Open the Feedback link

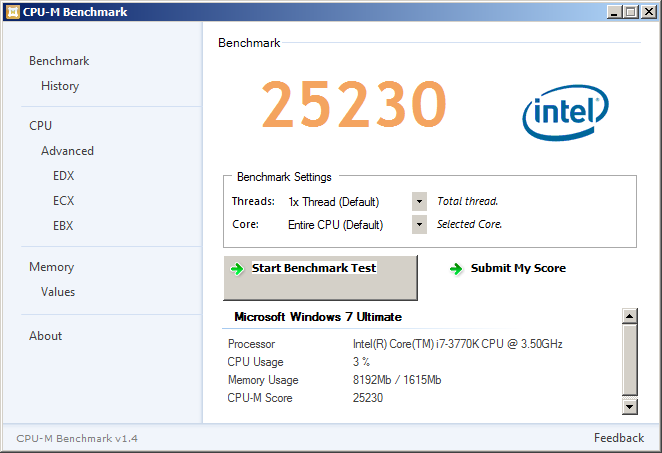619,438
